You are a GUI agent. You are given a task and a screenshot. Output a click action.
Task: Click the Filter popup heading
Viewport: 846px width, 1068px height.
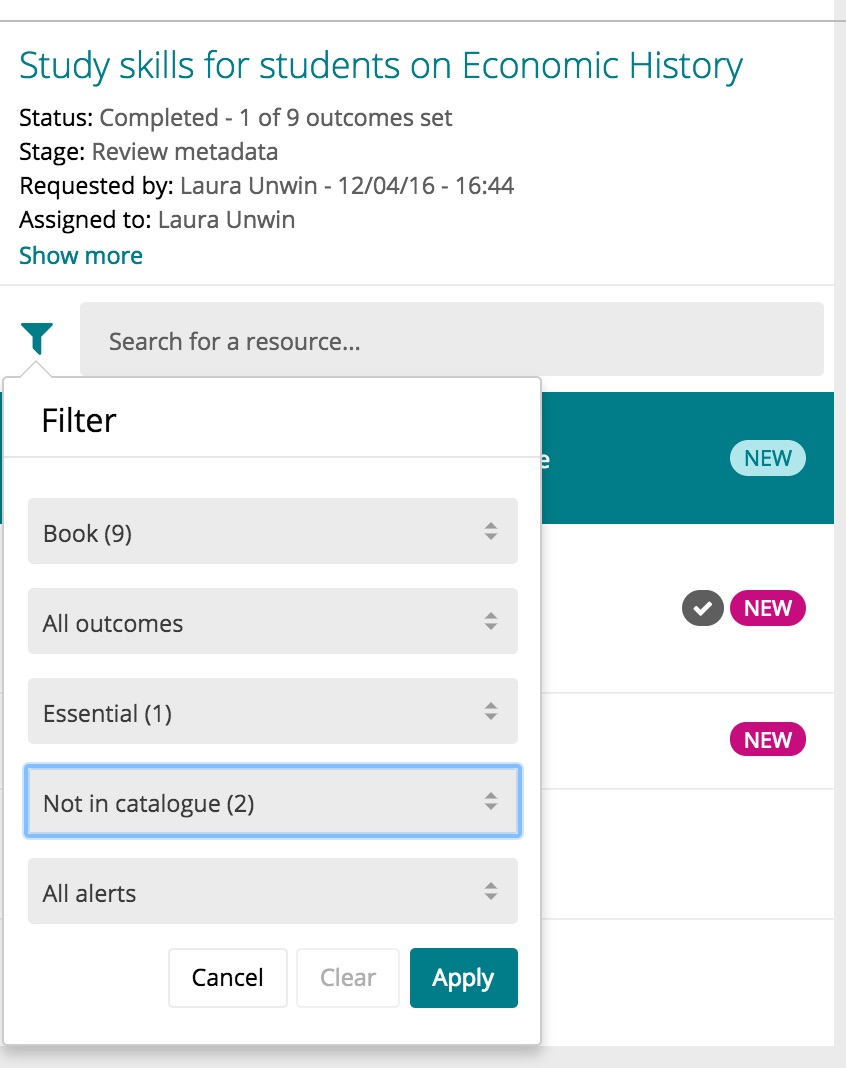pos(79,420)
